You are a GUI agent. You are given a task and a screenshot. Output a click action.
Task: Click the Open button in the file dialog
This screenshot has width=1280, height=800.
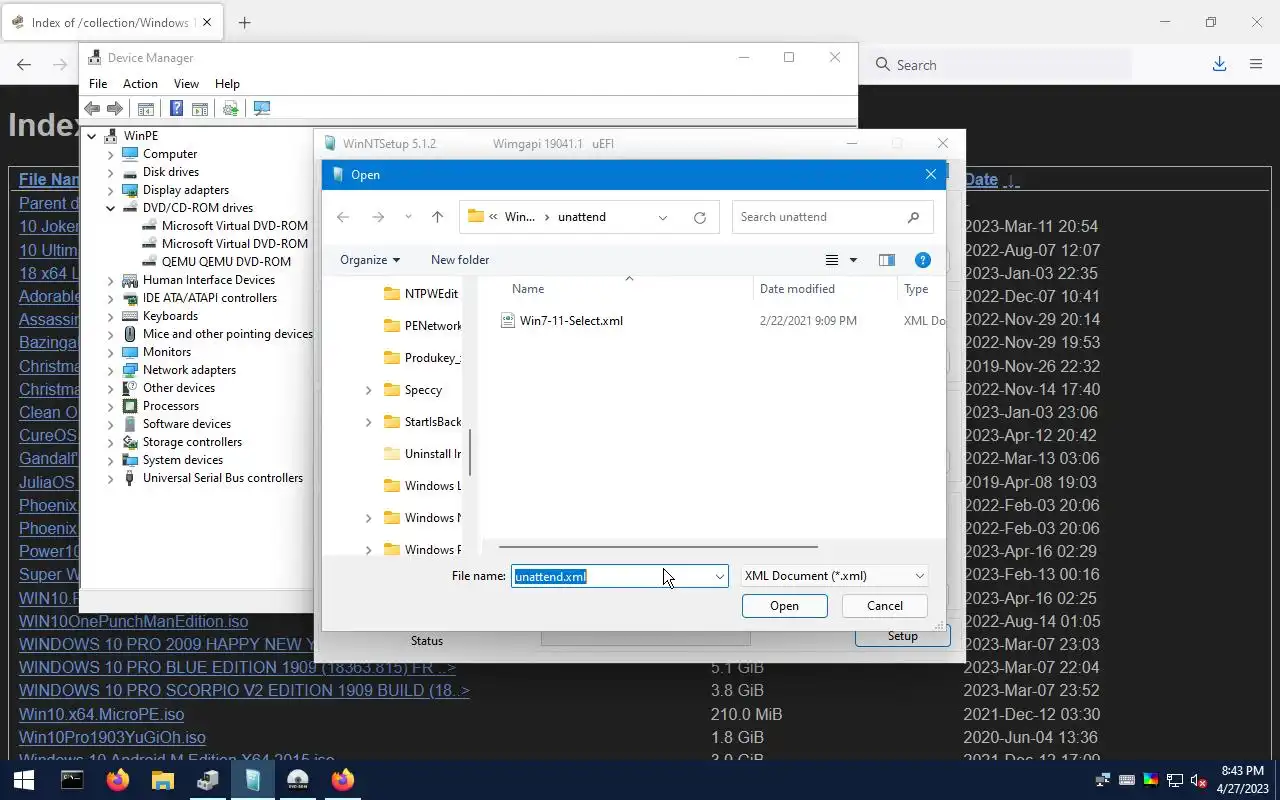point(784,606)
